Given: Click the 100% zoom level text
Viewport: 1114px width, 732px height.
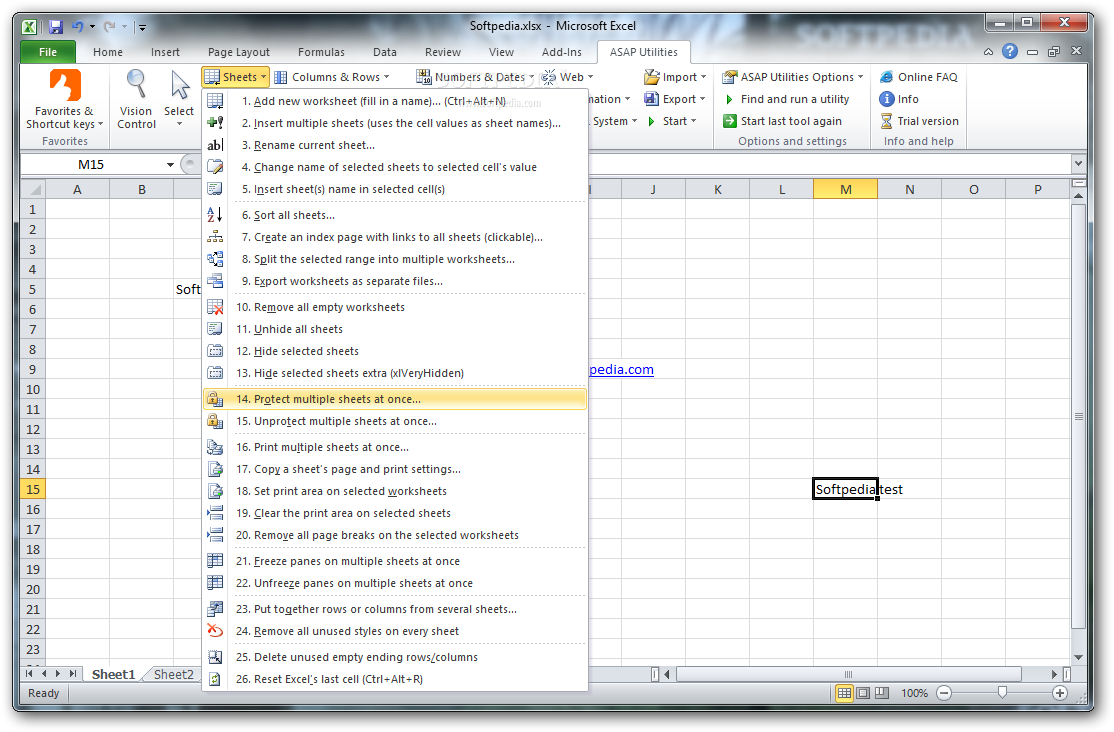Looking at the screenshot, I should 914,693.
